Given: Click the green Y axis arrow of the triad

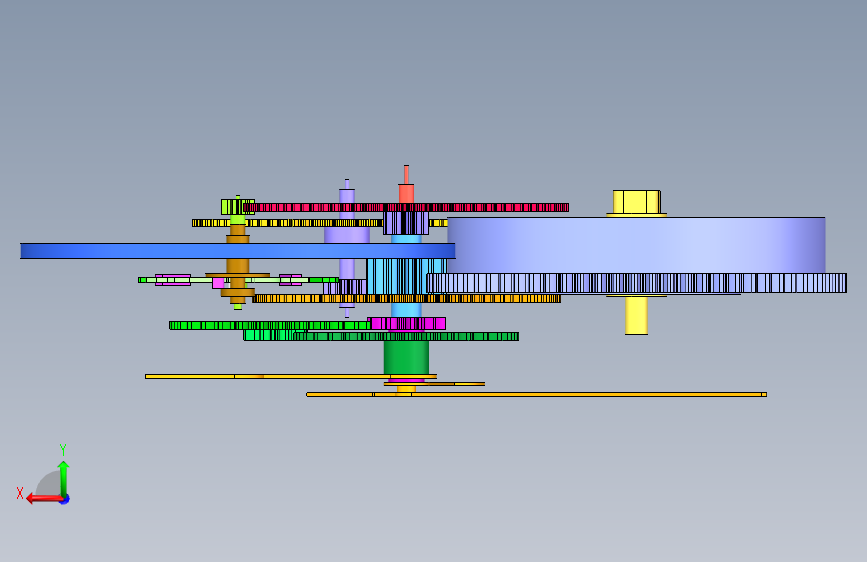Looking at the screenshot, I should click(x=64, y=479).
